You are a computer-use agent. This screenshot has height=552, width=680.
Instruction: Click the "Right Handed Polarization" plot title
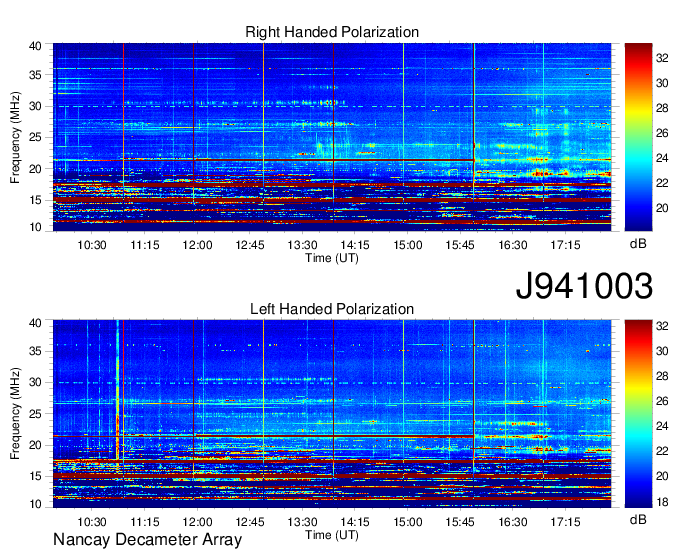point(332,32)
